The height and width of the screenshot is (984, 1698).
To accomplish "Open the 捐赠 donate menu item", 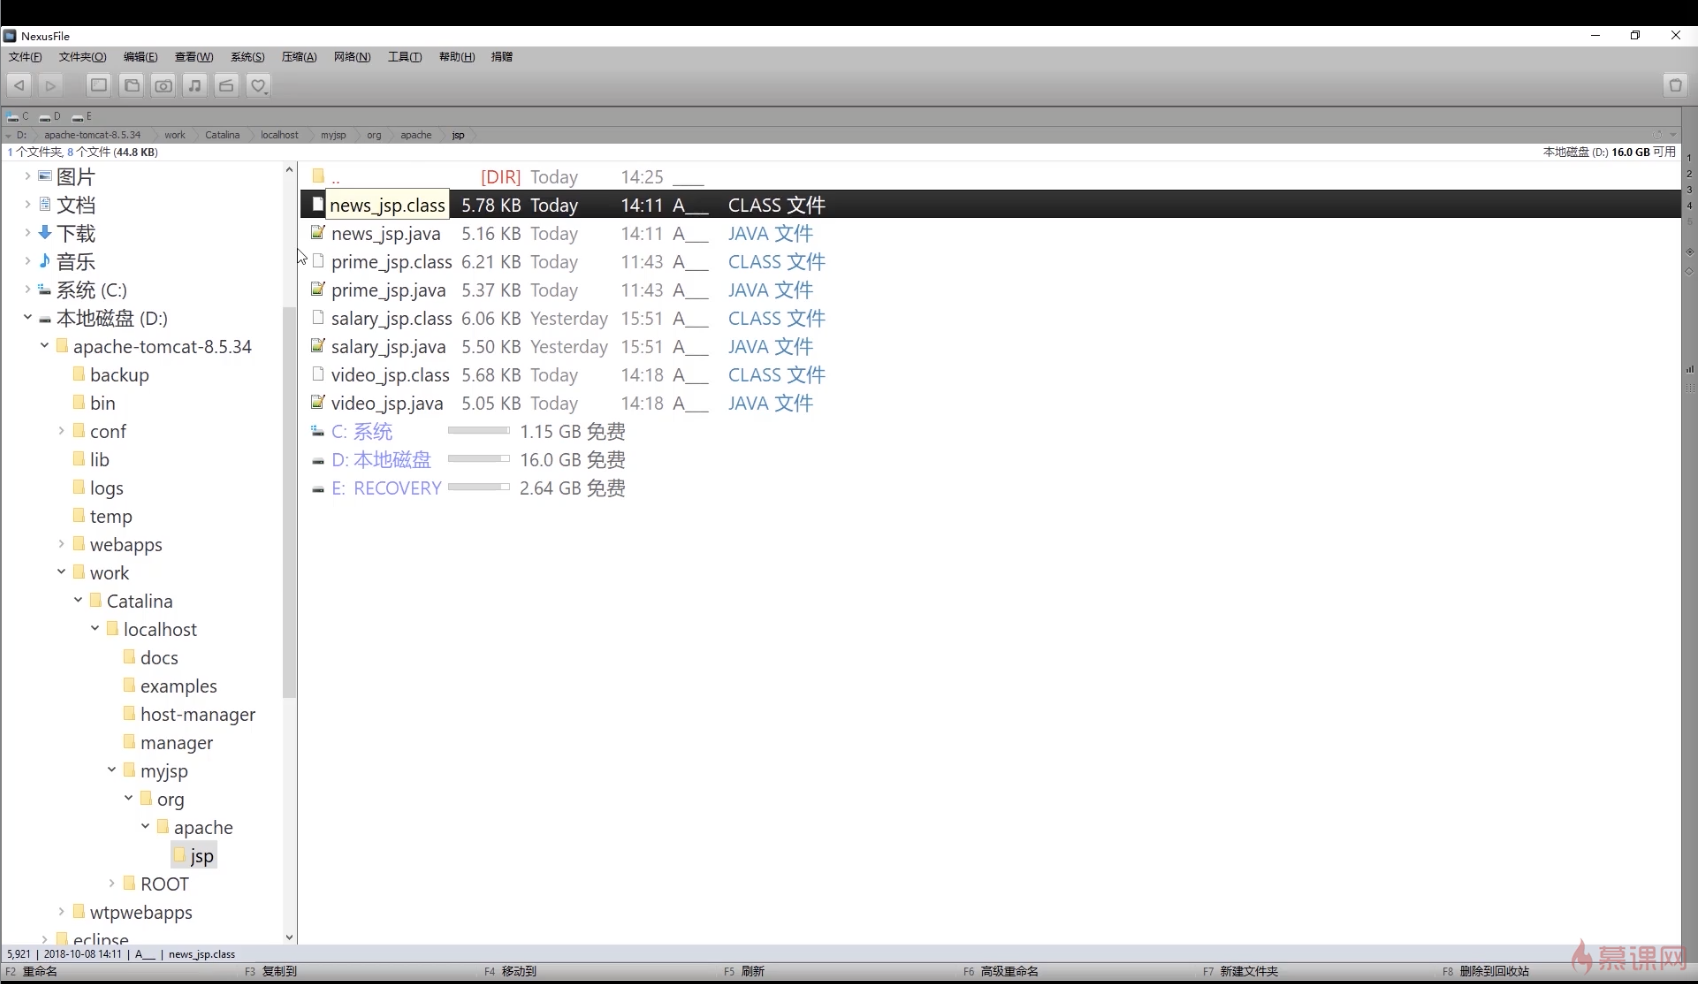I will pos(502,57).
